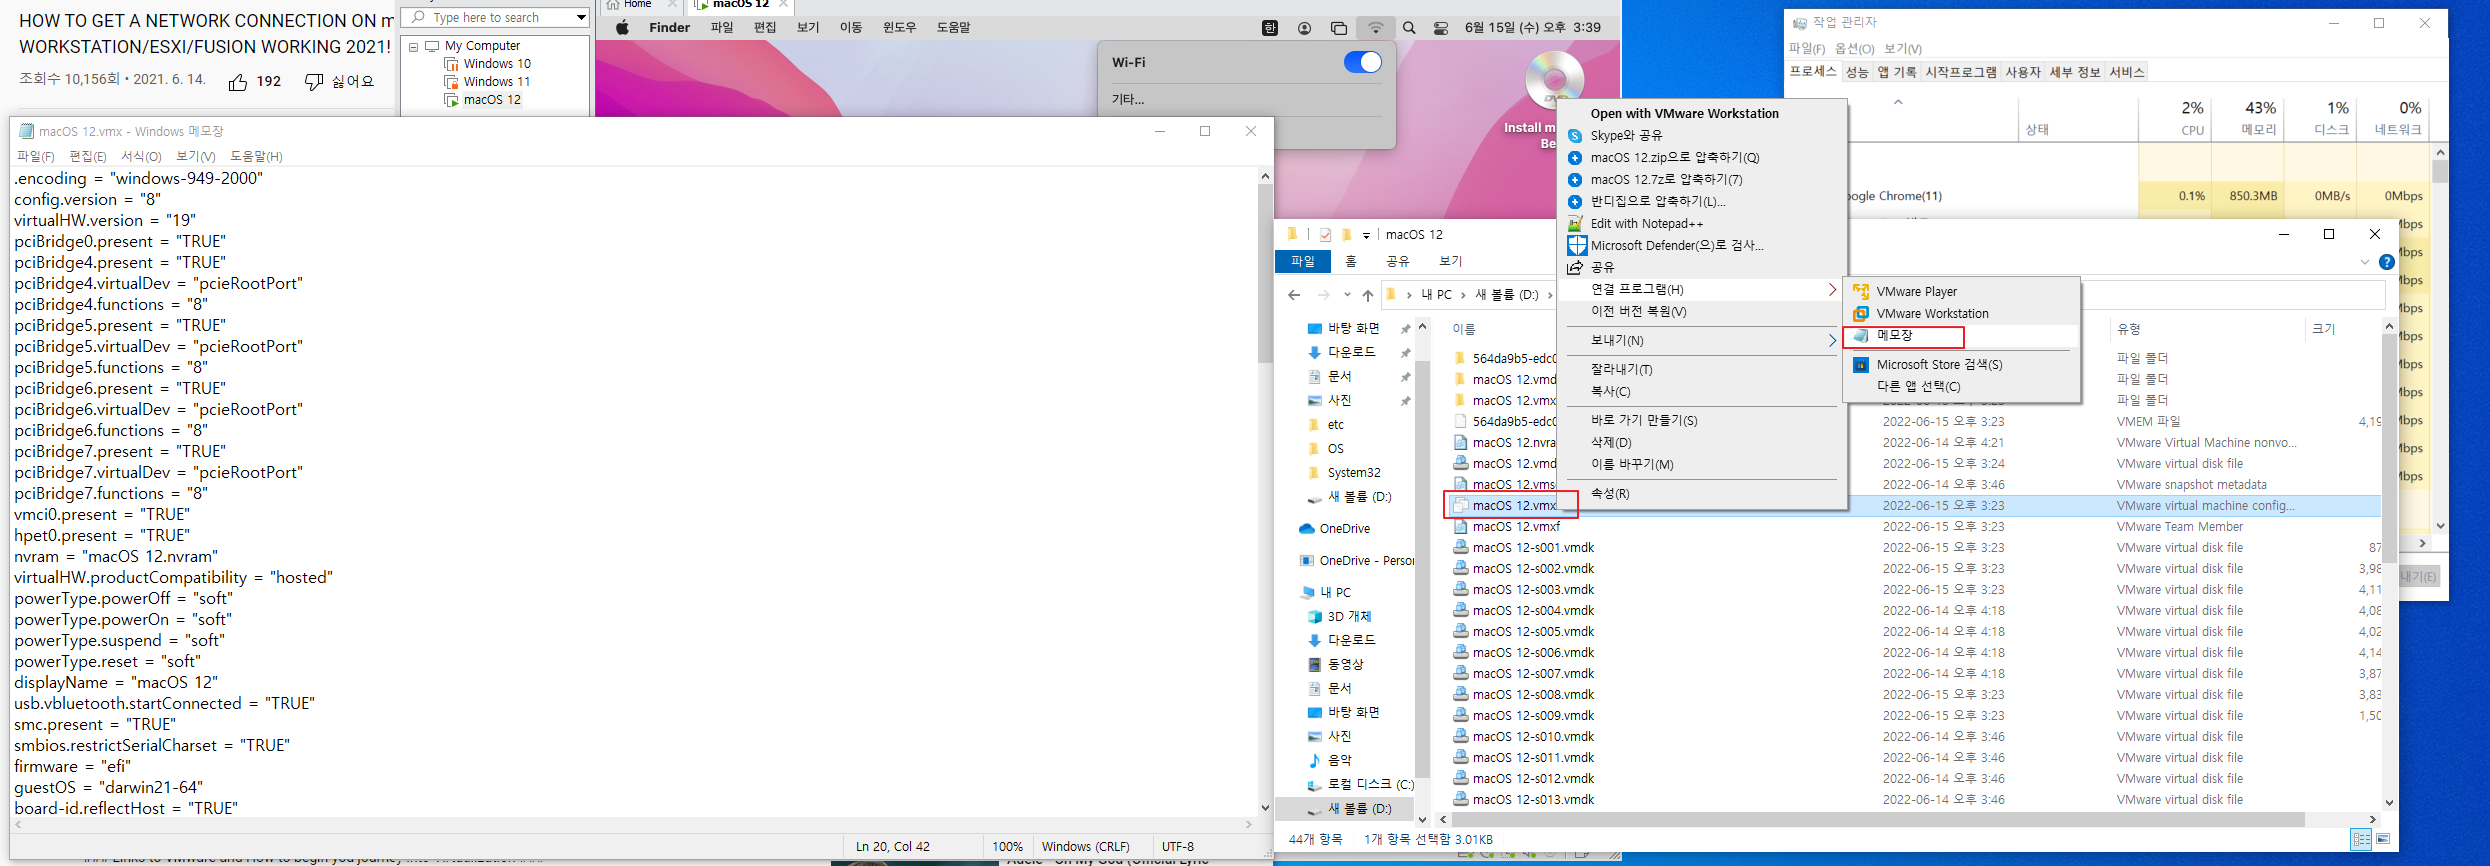The image size is (2490, 866).
Task: Click the VMware Workstation icon in submenu
Action: [1861, 313]
